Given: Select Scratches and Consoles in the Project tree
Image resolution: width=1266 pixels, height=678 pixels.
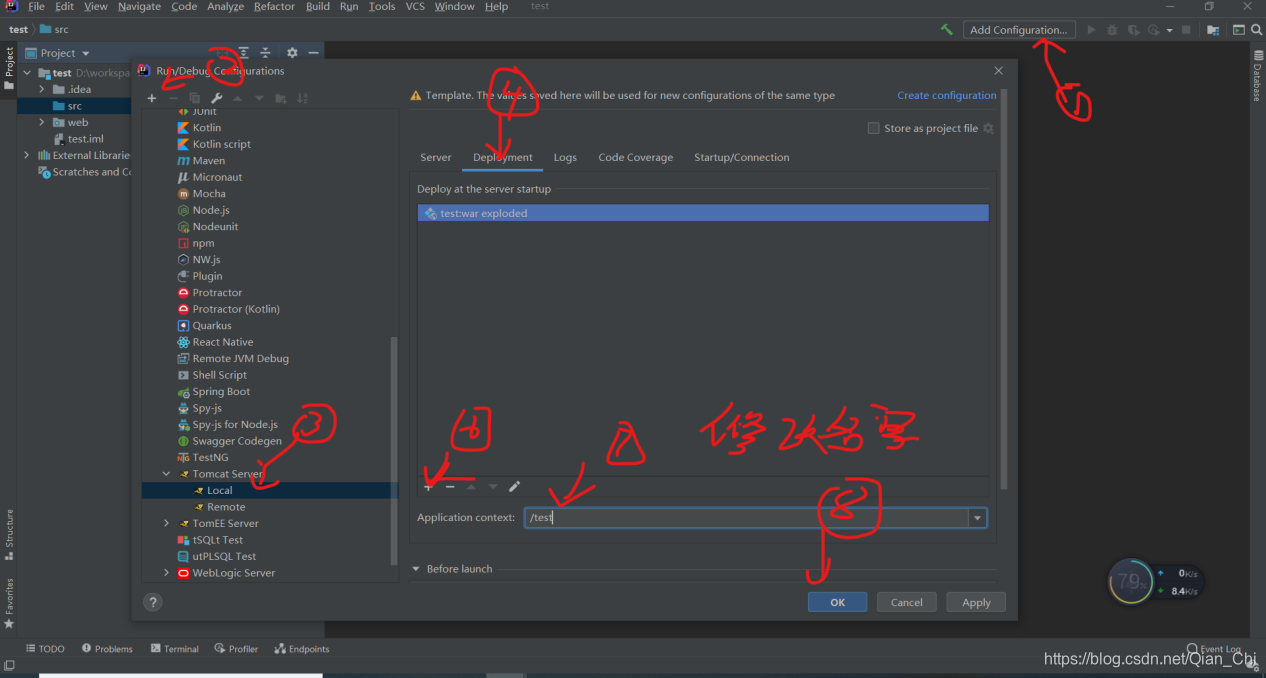Looking at the screenshot, I should click(84, 172).
